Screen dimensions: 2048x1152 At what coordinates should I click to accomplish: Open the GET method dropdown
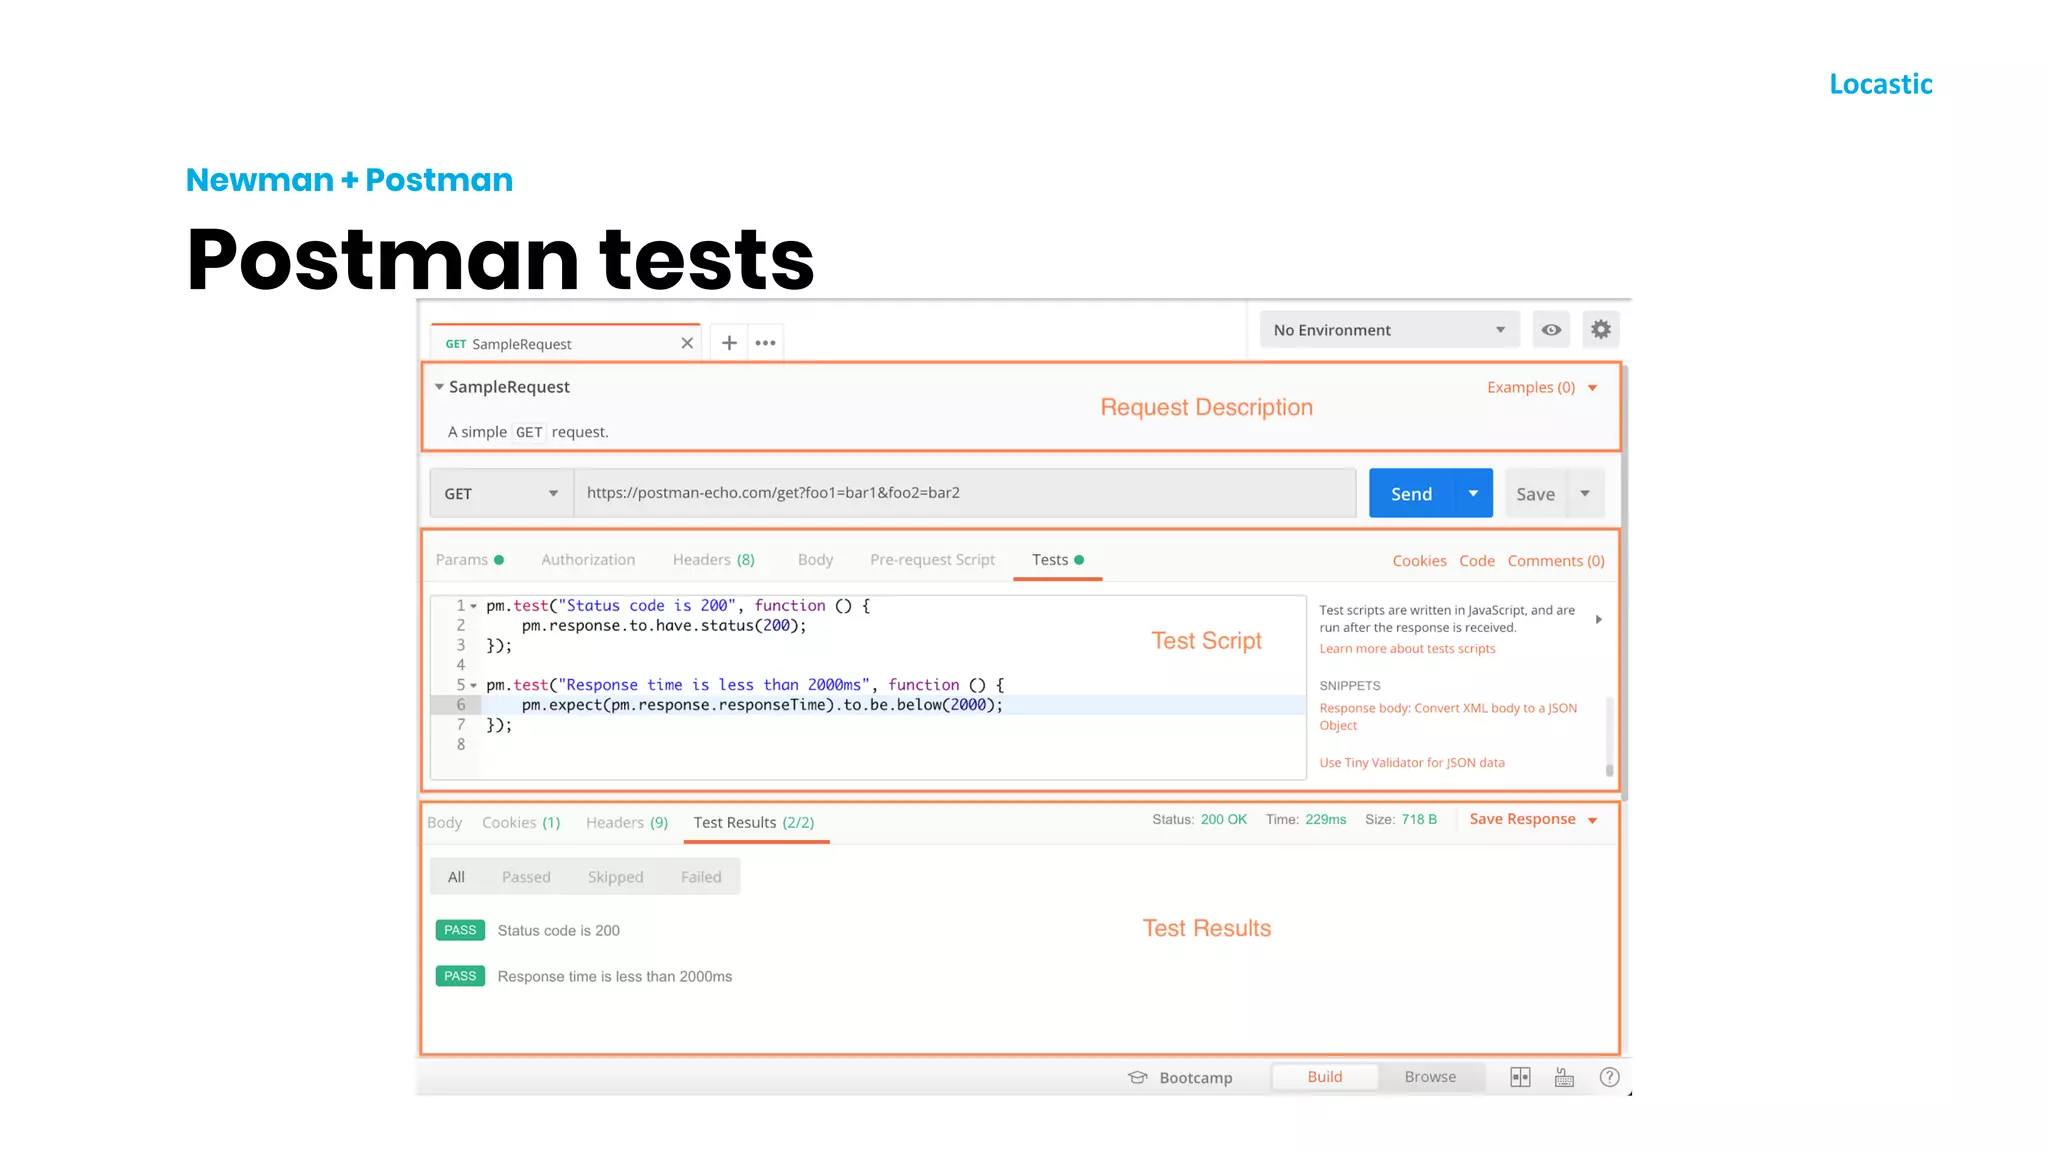(x=502, y=494)
